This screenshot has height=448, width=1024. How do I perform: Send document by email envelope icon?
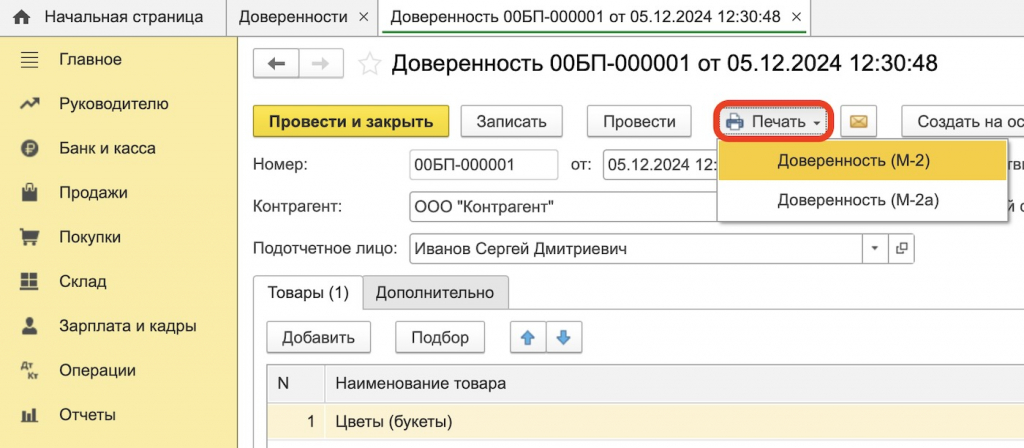pos(858,121)
